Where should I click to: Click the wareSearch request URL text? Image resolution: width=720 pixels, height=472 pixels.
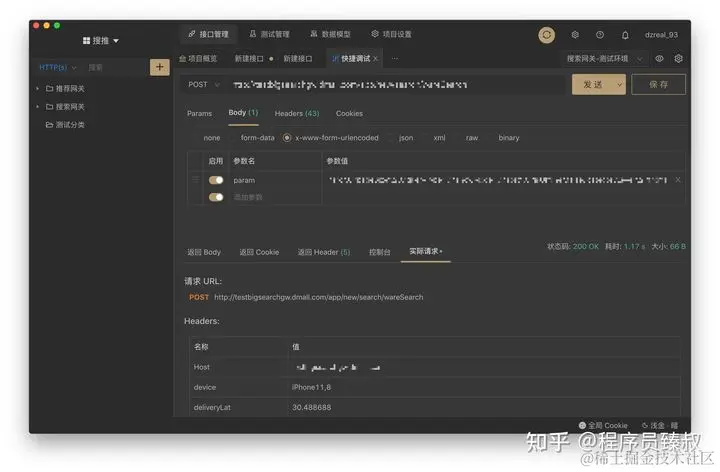point(318,297)
